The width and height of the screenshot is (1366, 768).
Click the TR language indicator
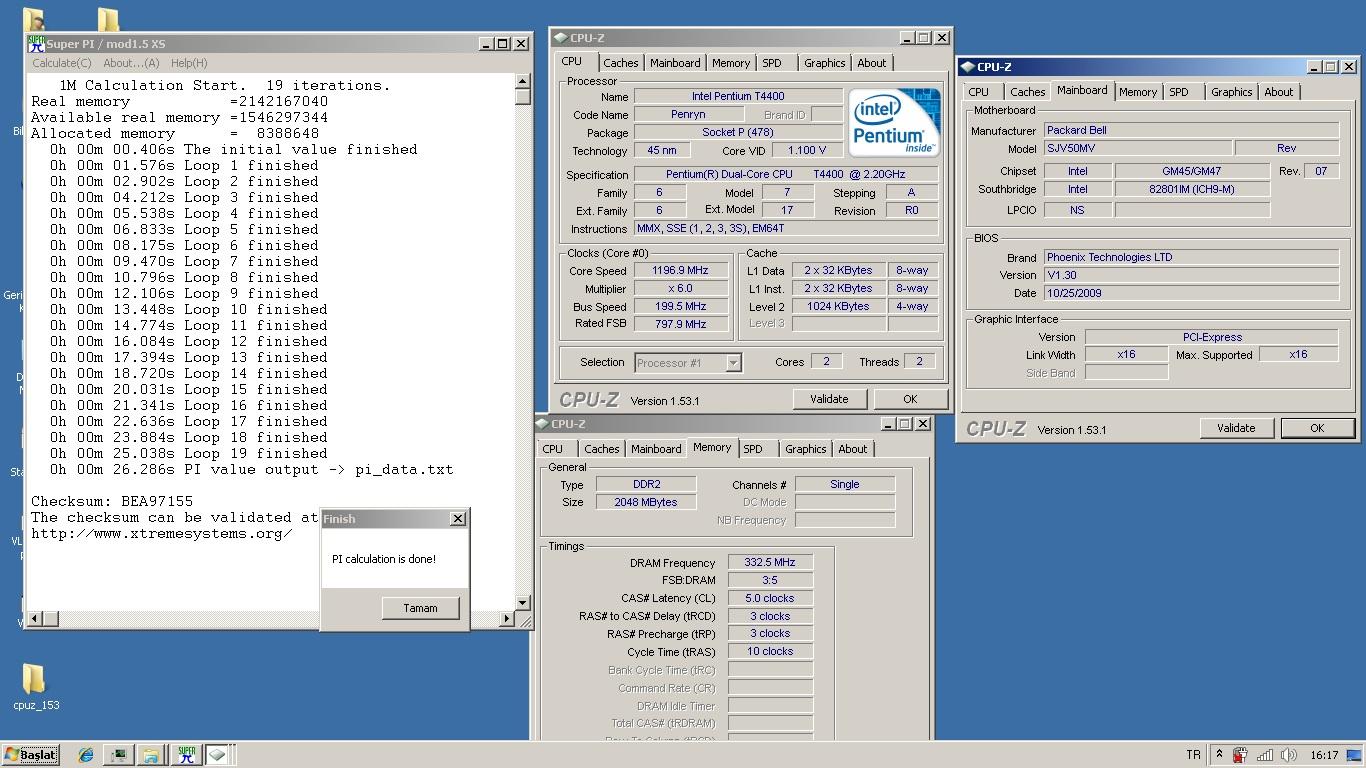(x=1193, y=755)
